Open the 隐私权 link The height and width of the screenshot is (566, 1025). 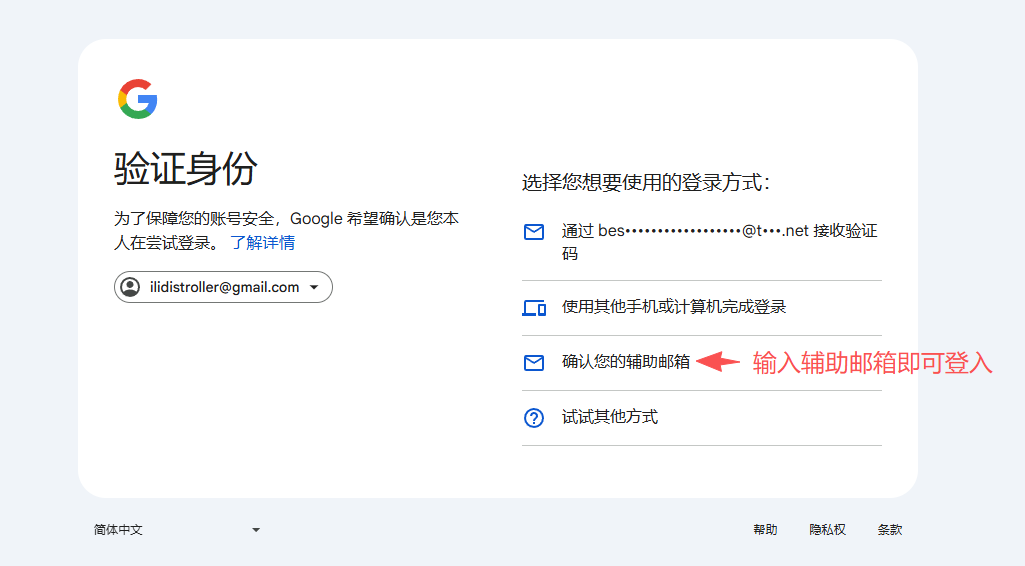(x=828, y=530)
